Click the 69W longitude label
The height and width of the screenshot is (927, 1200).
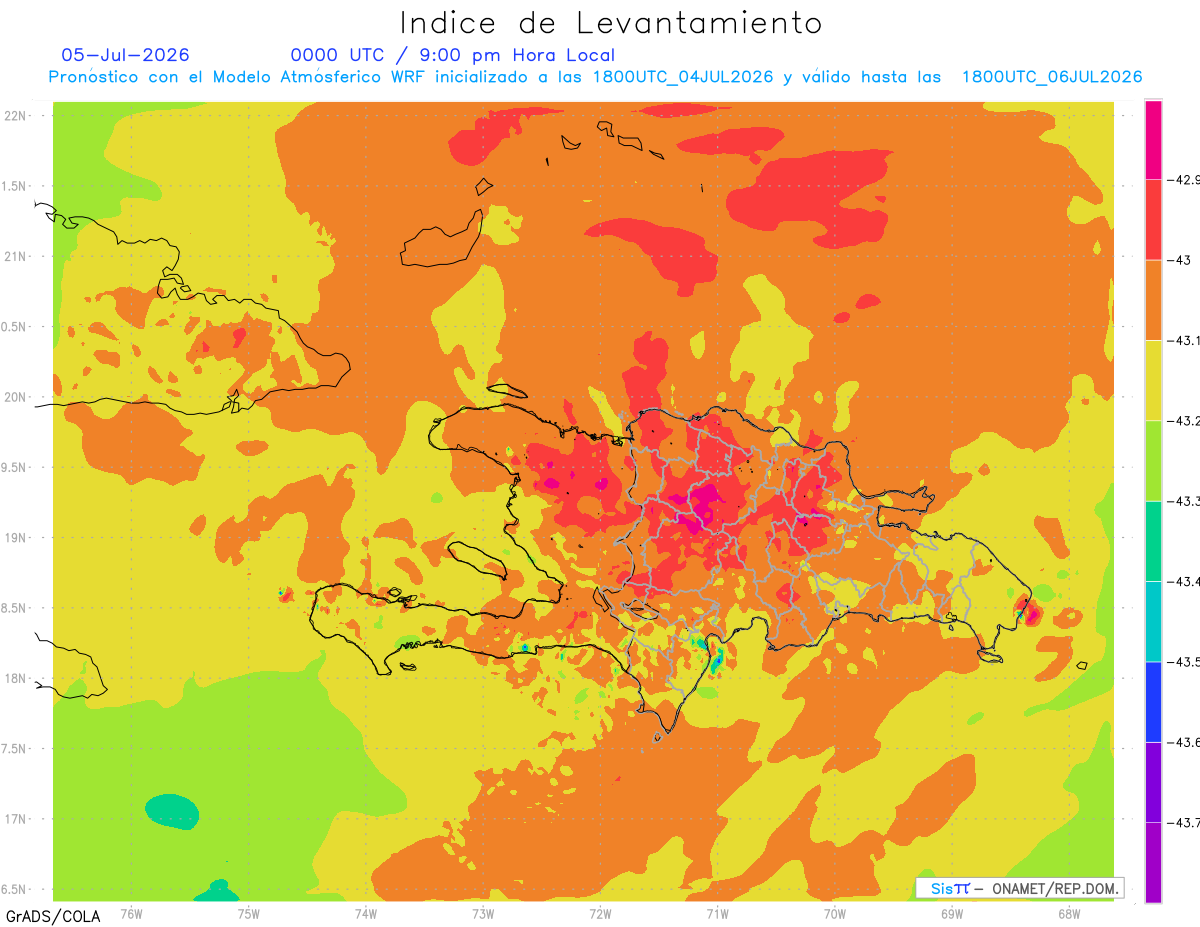[952, 913]
